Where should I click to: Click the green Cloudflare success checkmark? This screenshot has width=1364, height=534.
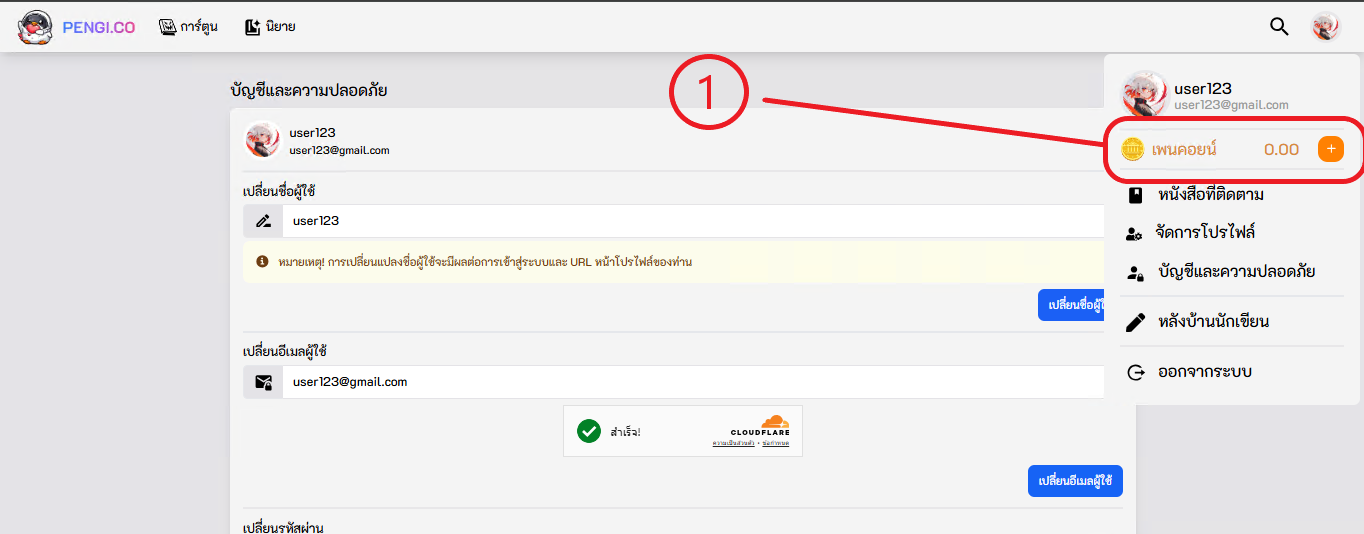click(589, 431)
